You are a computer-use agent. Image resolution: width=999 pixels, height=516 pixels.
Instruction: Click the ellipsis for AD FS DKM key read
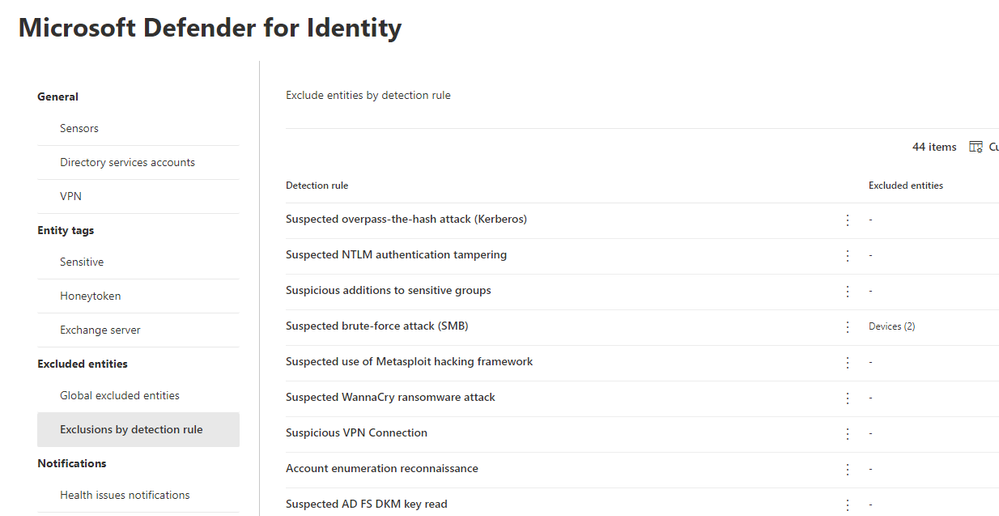click(x=848, y=505)
